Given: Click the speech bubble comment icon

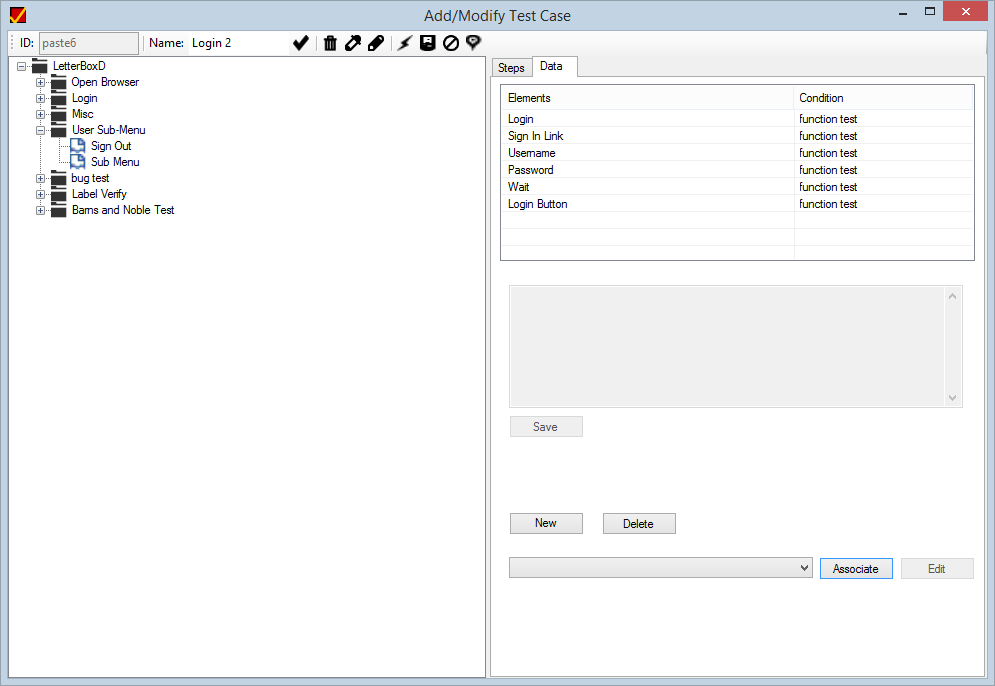Looking at the screenshot, I should (473, 43).
